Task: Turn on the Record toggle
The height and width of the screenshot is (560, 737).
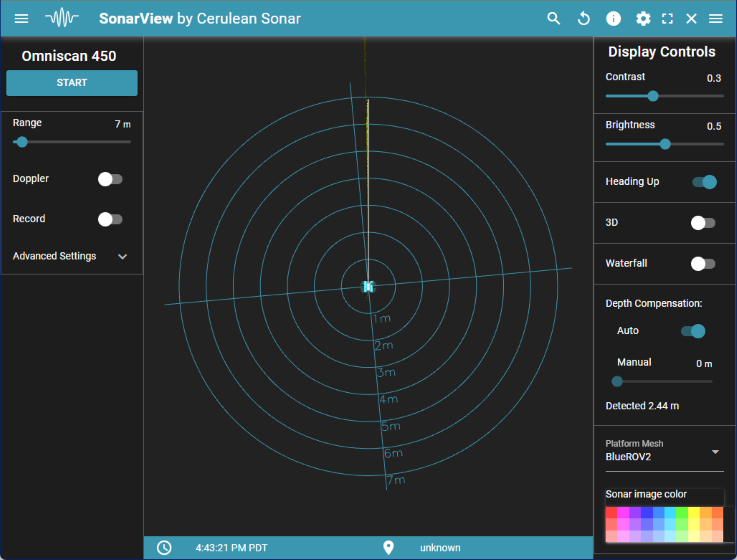Action: pos(110,219)
